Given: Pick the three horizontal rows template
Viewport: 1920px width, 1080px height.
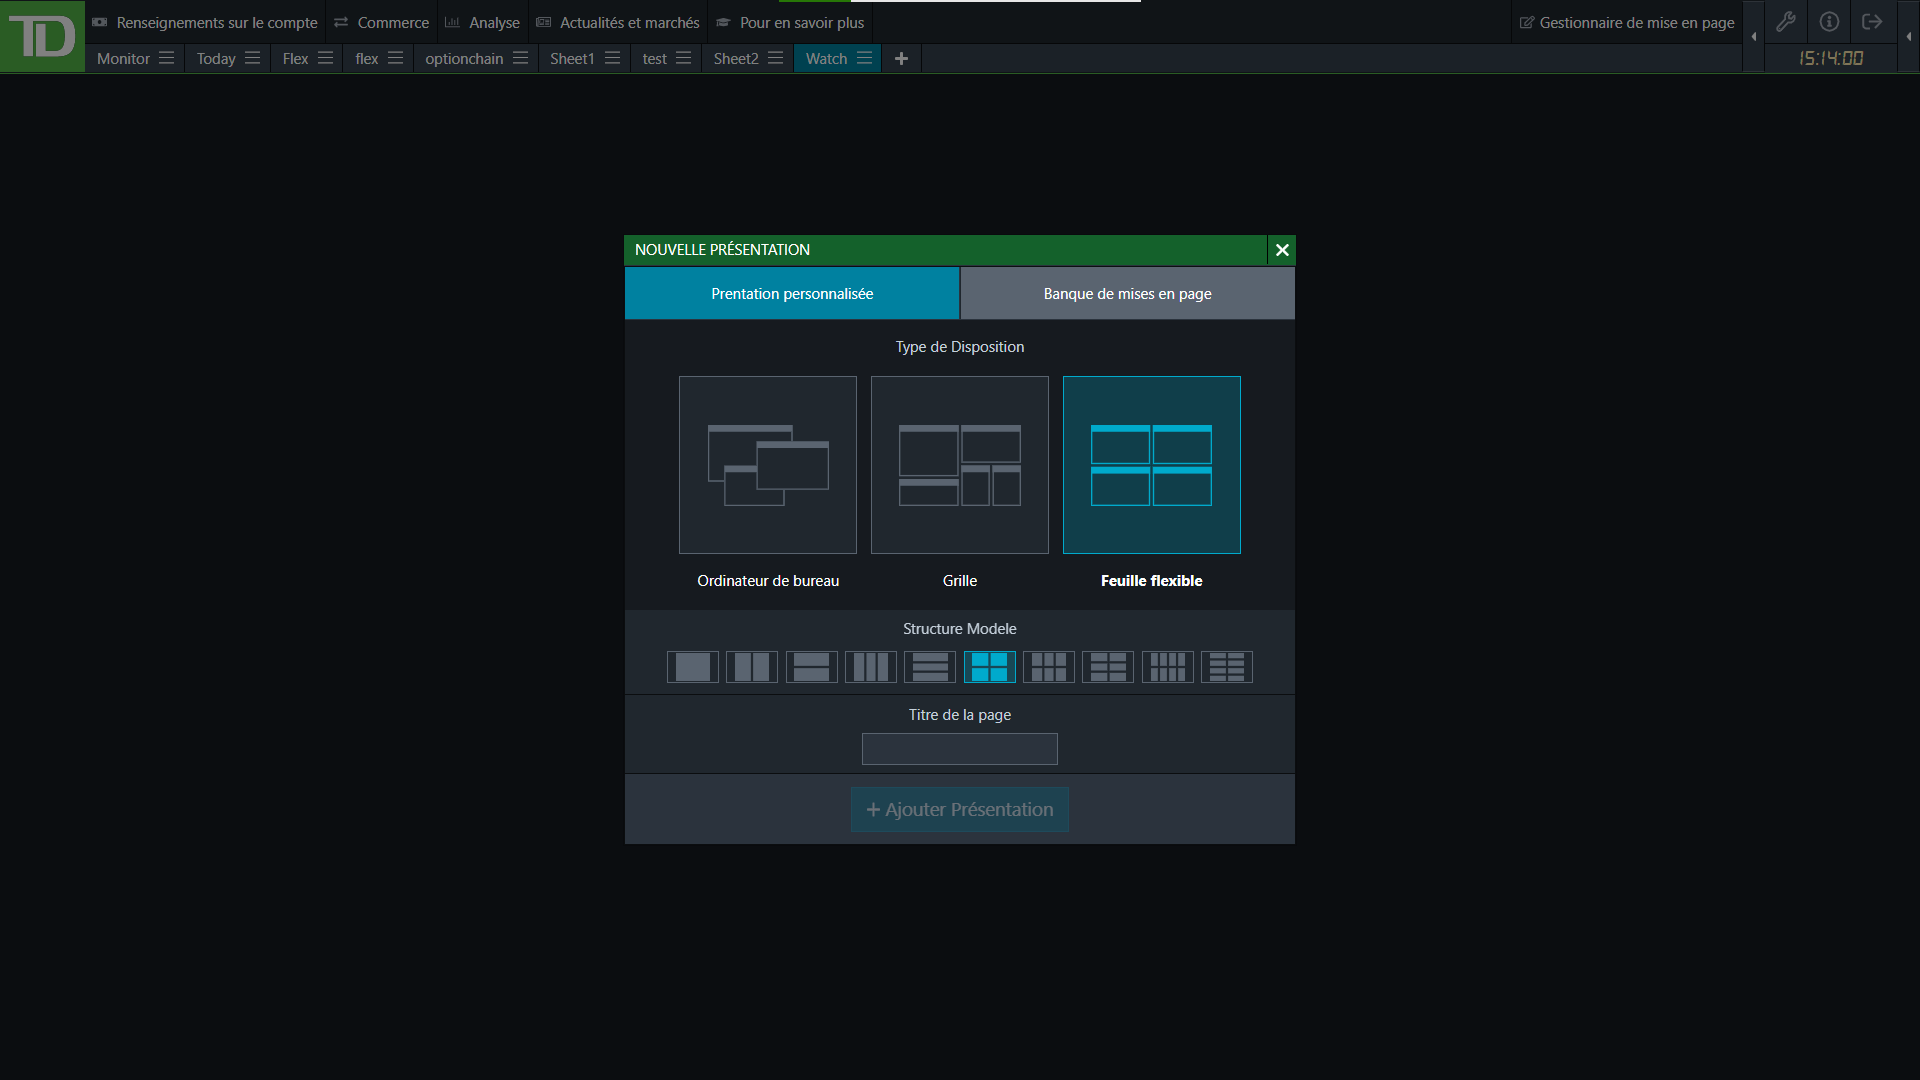Looking at the screenshot, I should coord(930,667).
